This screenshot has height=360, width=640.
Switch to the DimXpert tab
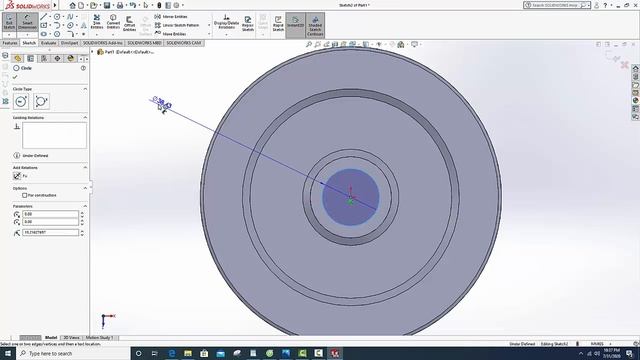click(x=69, y=43)
